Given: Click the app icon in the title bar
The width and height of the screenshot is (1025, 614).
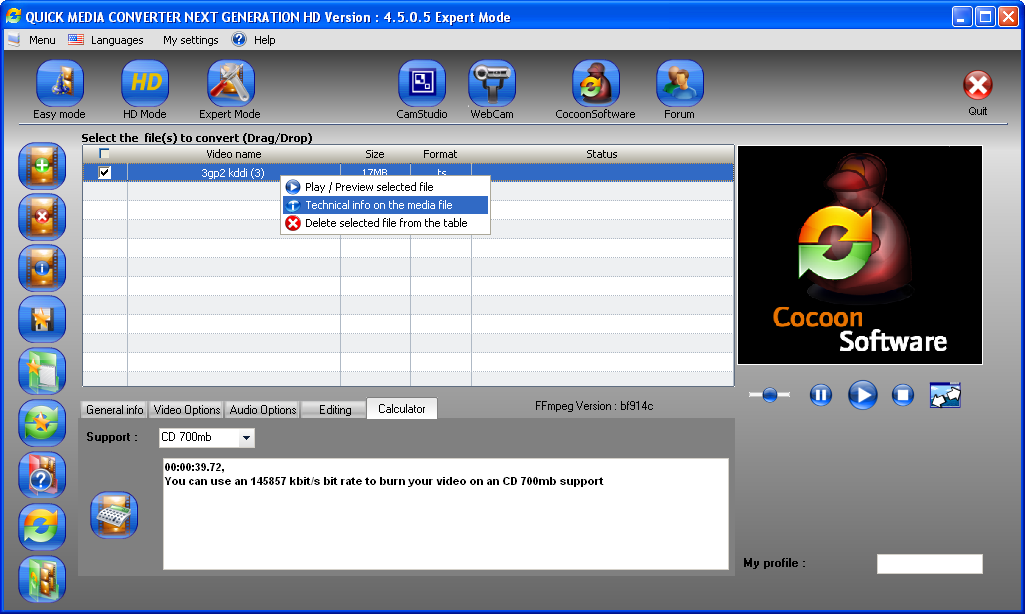Looking at the screenshot, I should (14, 16).
